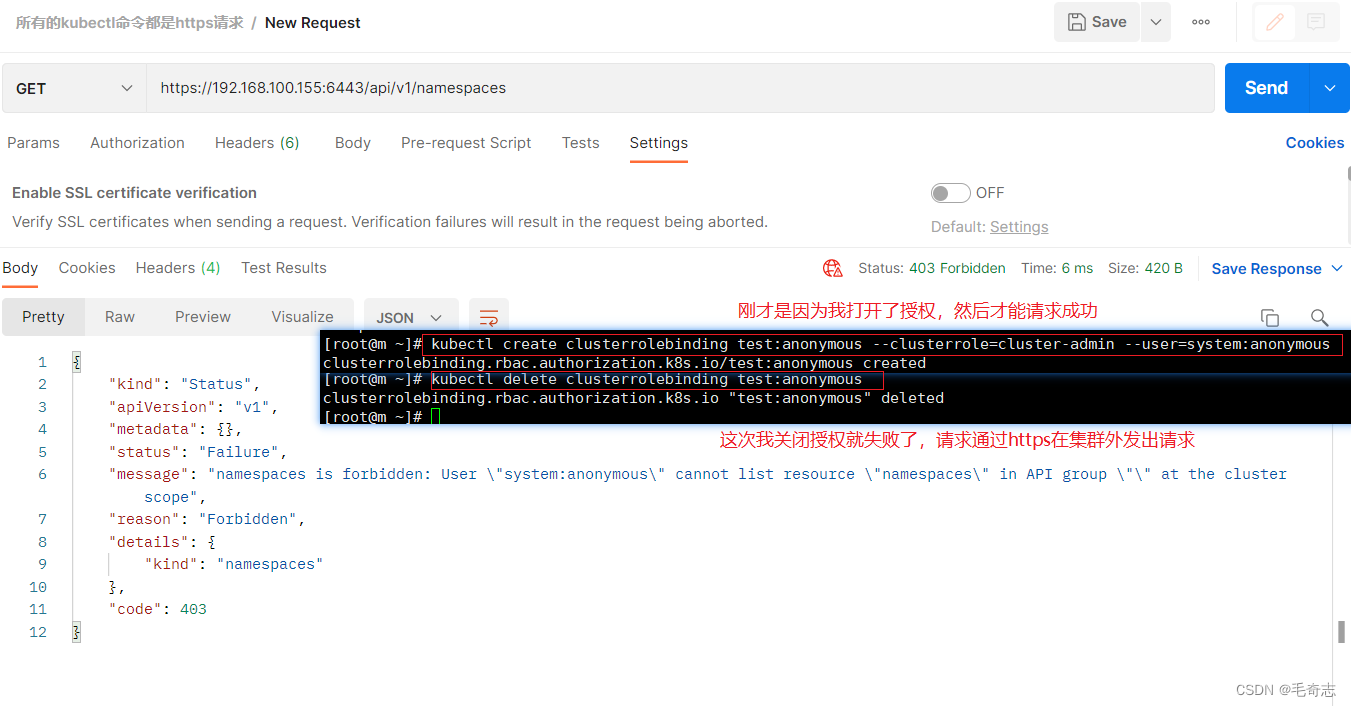This screenshot has height=706, width=1351.
Task: Click the Enable SSL certificate verification label
Action: click(134, 193)
